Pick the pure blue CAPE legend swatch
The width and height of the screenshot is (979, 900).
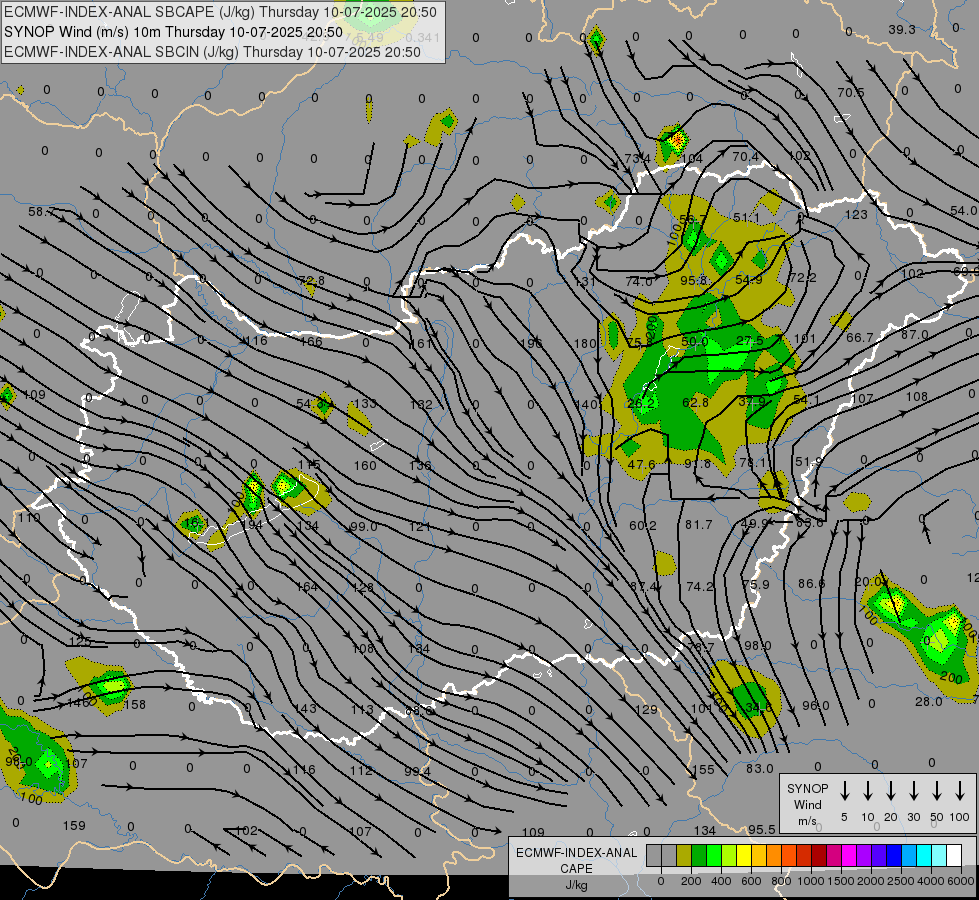(x=893, y=856)
